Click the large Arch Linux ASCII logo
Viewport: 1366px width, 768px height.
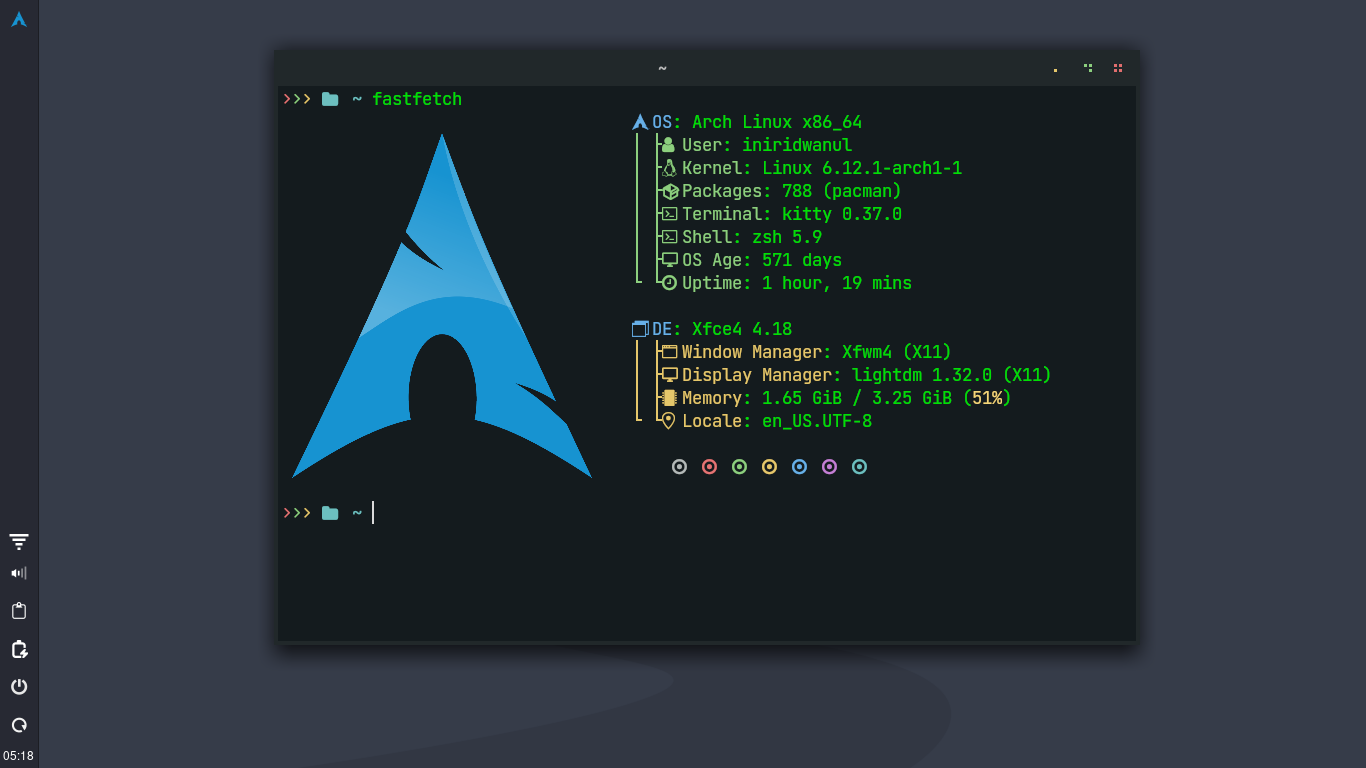click(x=442, y=306)
